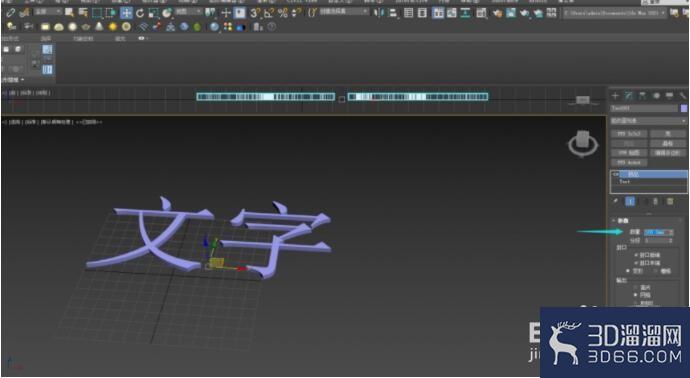The width and height of the screenshot is (690, 378).
Task: Activate the Select and Rotate tool
Action: 140,13
